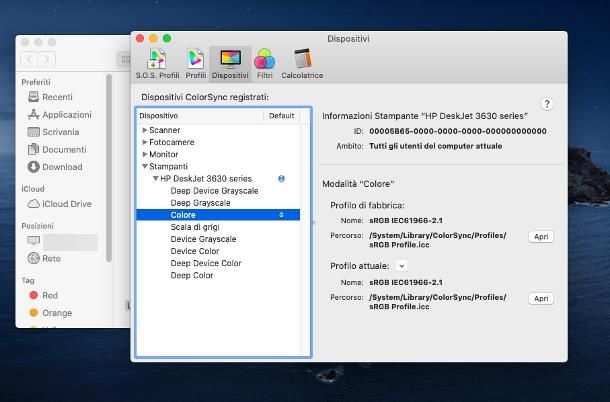The image size is (610, 402).
Task: Open the S.O.S. Profili tool
Action: pyautogui.click(x=157, y=63)
